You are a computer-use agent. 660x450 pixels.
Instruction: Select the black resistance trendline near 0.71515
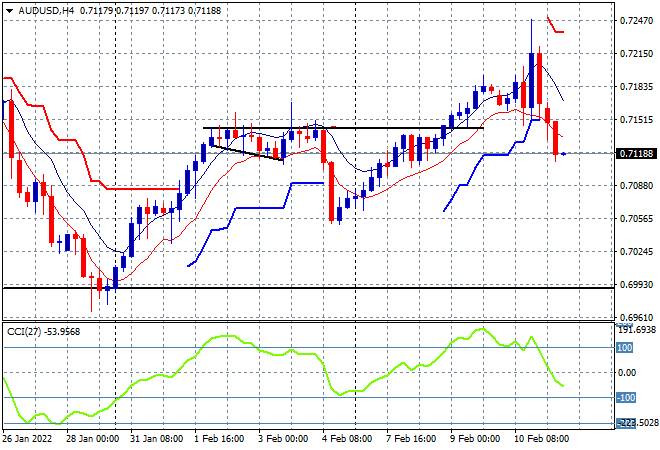point(343,128)
